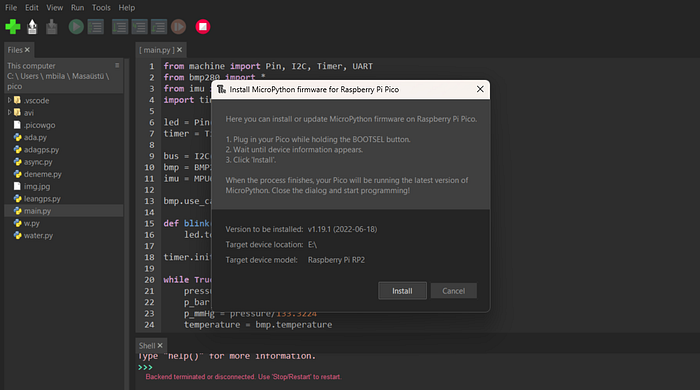Expand the .vscode folder in Files
The height and width of the screenshot is (390, 700).
tap(9, 100)
